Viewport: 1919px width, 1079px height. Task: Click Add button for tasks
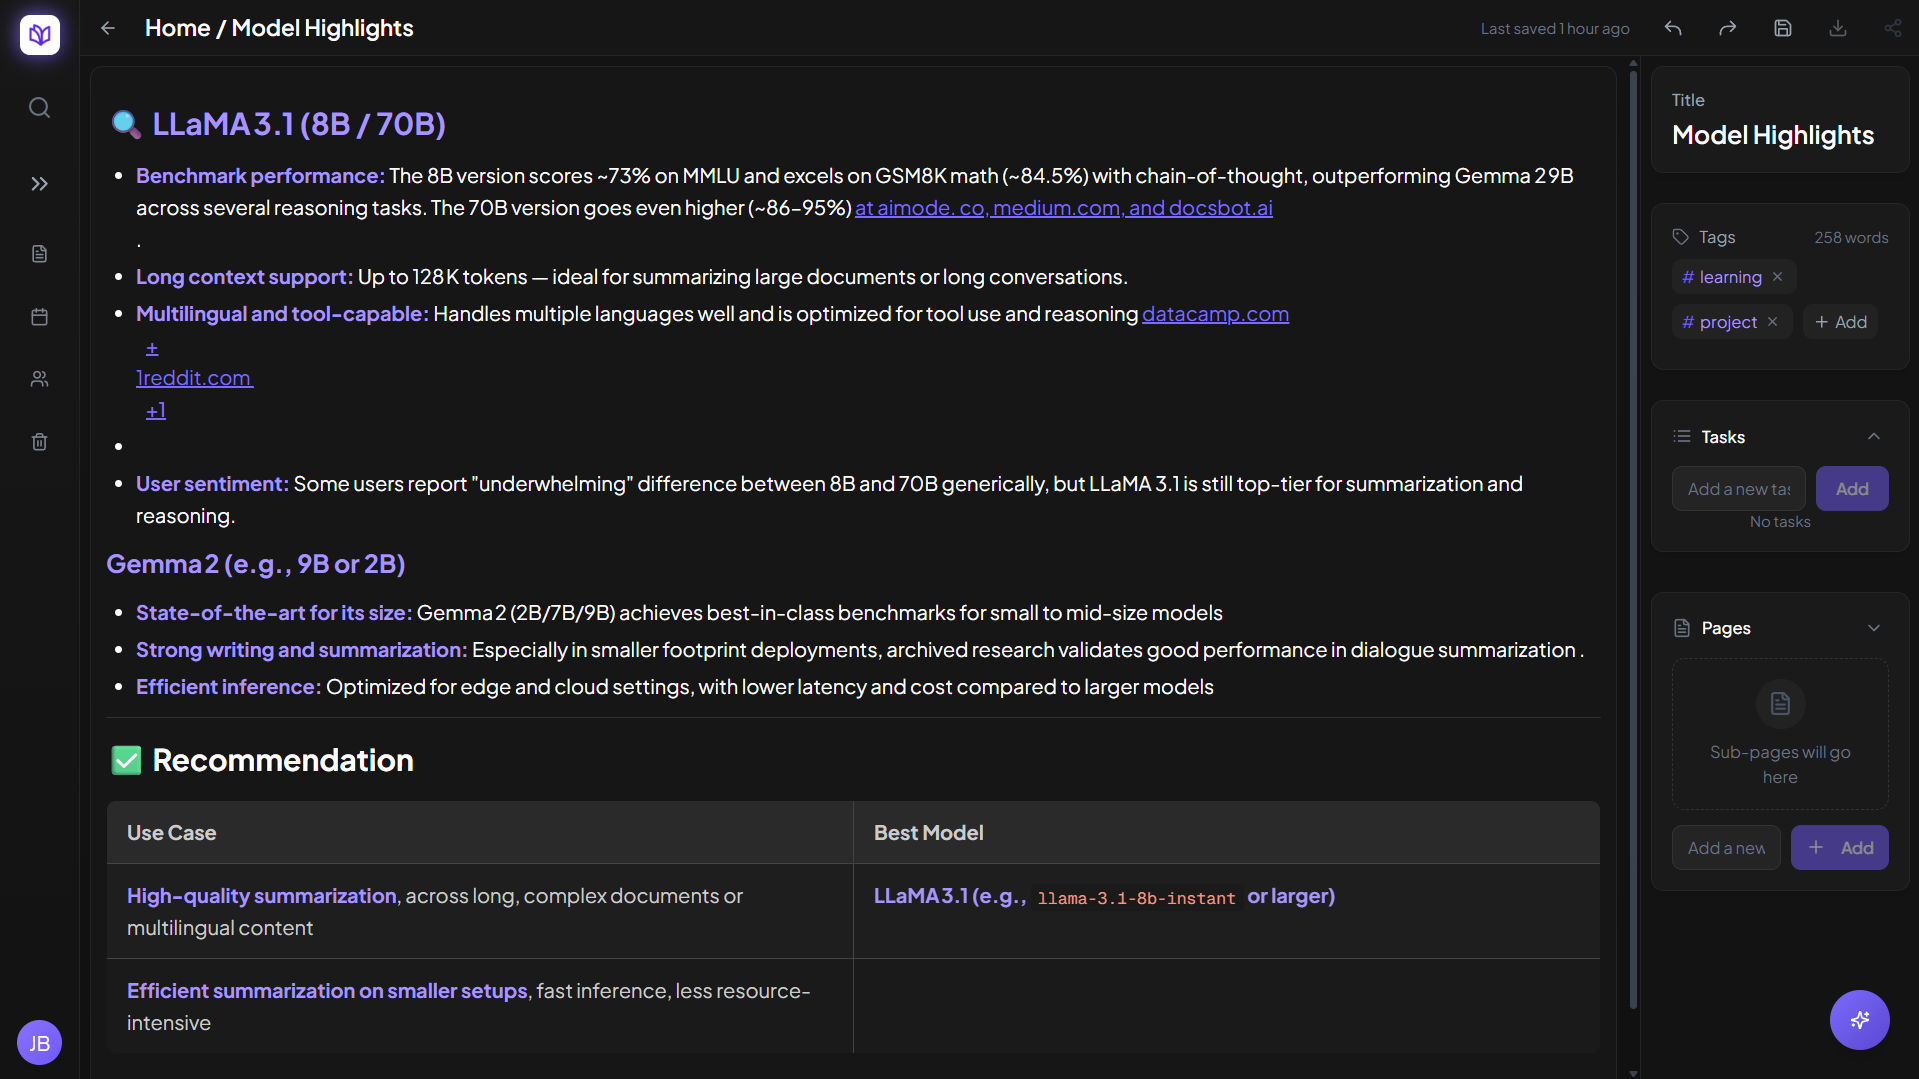tap(1852, 489)
